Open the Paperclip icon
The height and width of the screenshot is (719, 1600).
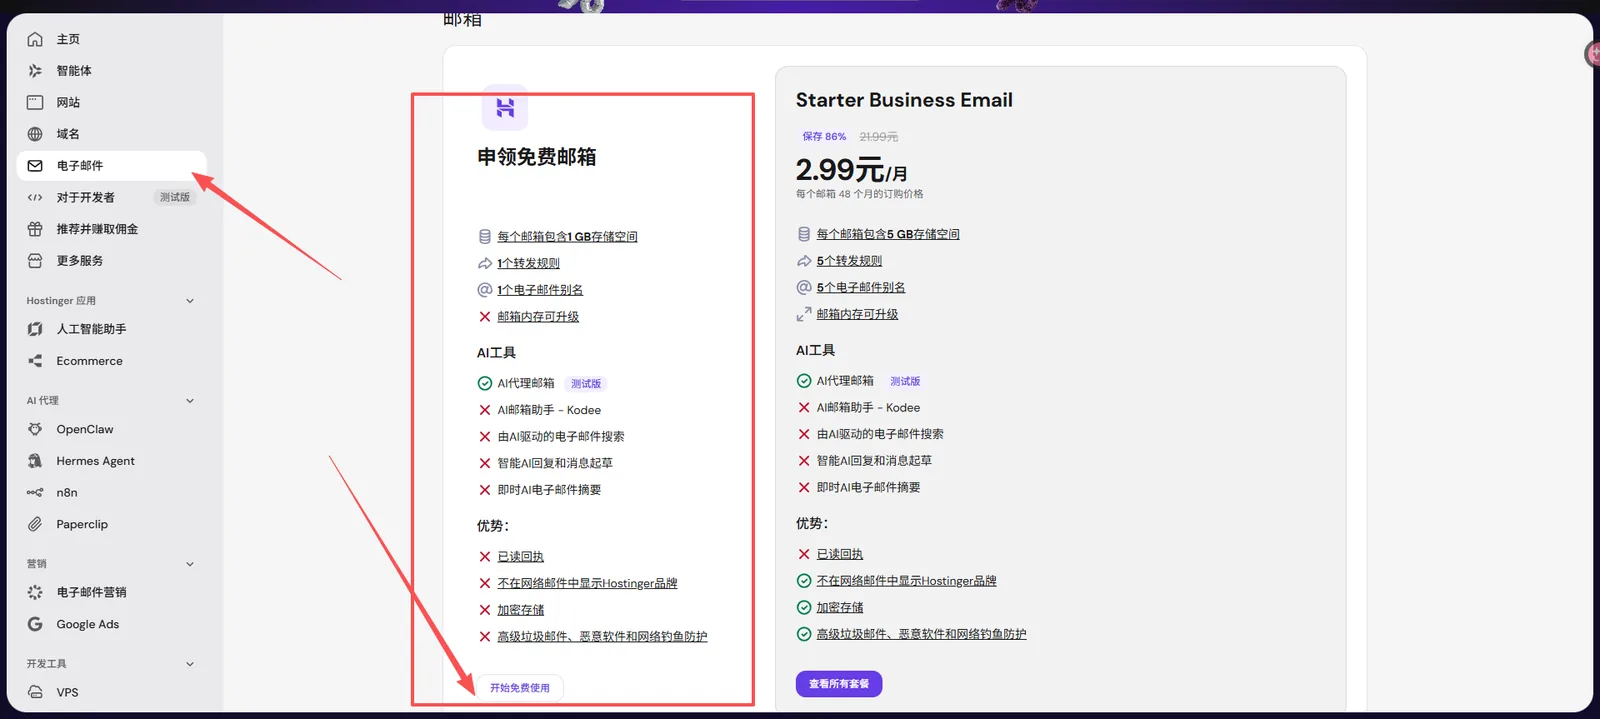tap(35, 524)
